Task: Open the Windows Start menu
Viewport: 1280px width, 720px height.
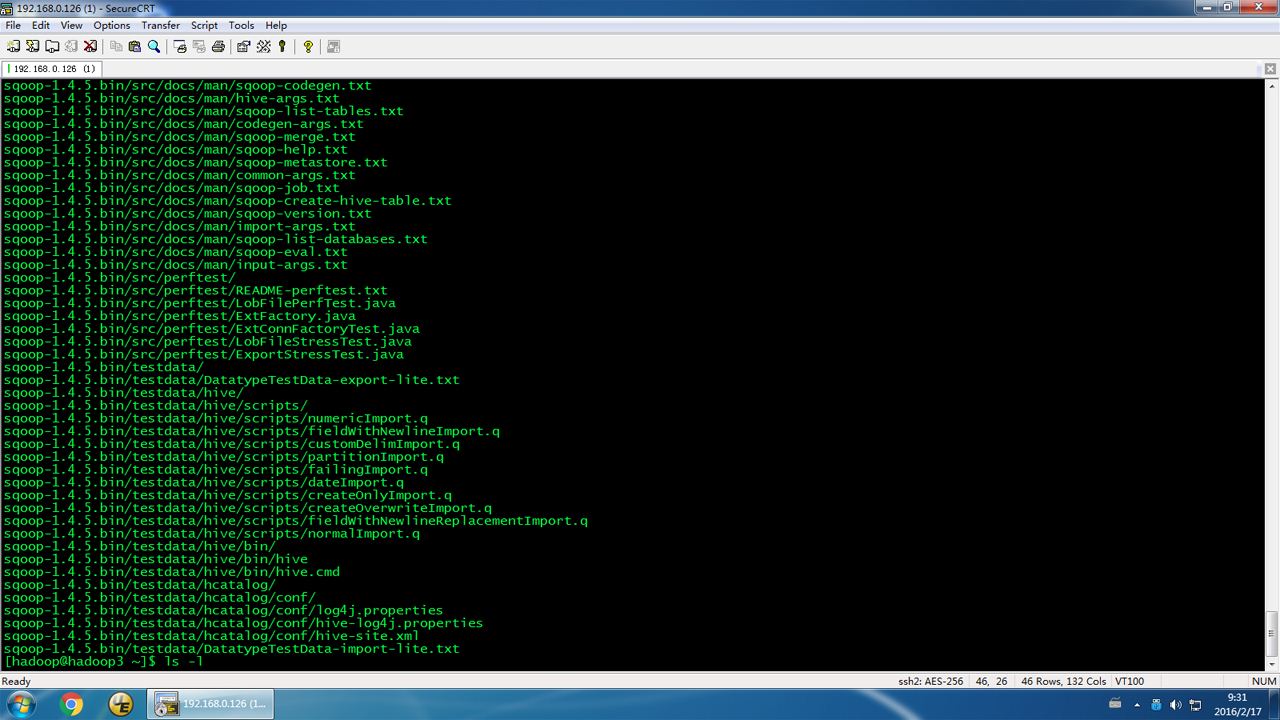Action: [20, 705]
